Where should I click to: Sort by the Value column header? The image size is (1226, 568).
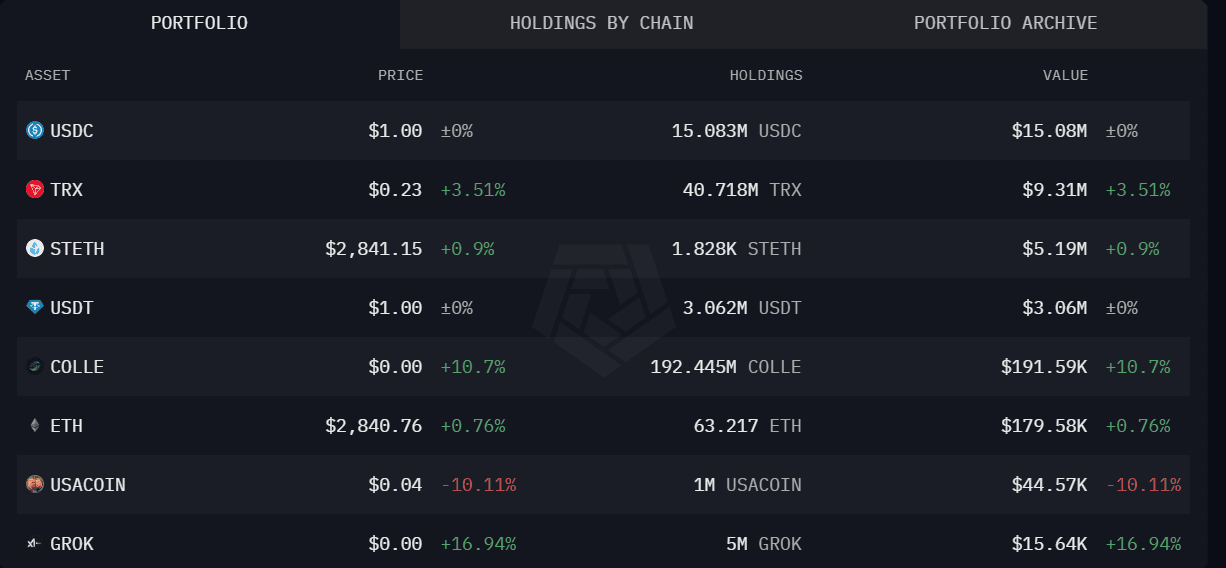[1065, 75]
